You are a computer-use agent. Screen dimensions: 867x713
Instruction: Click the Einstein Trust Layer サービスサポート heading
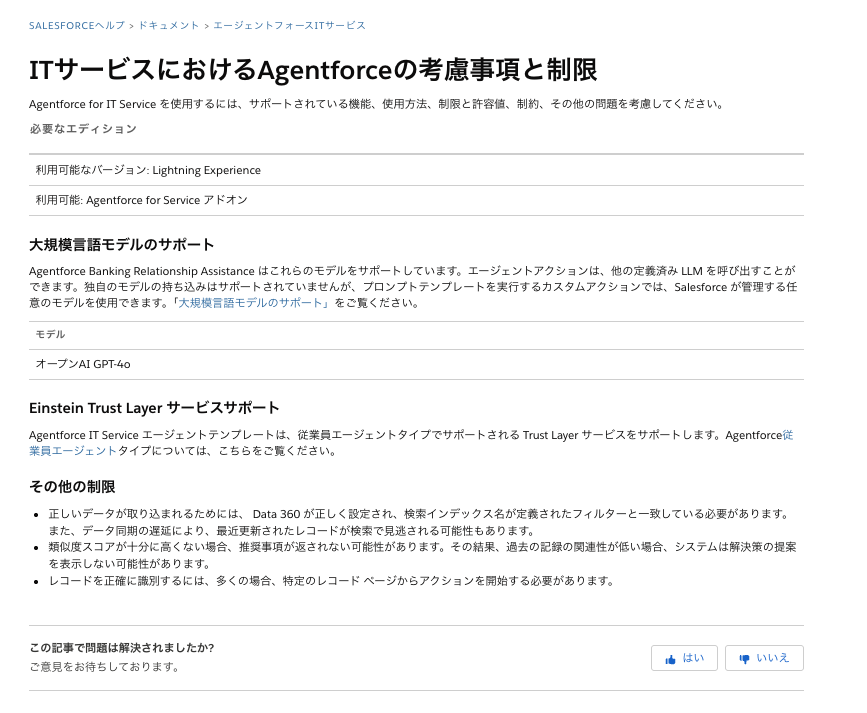pos(154,408)
